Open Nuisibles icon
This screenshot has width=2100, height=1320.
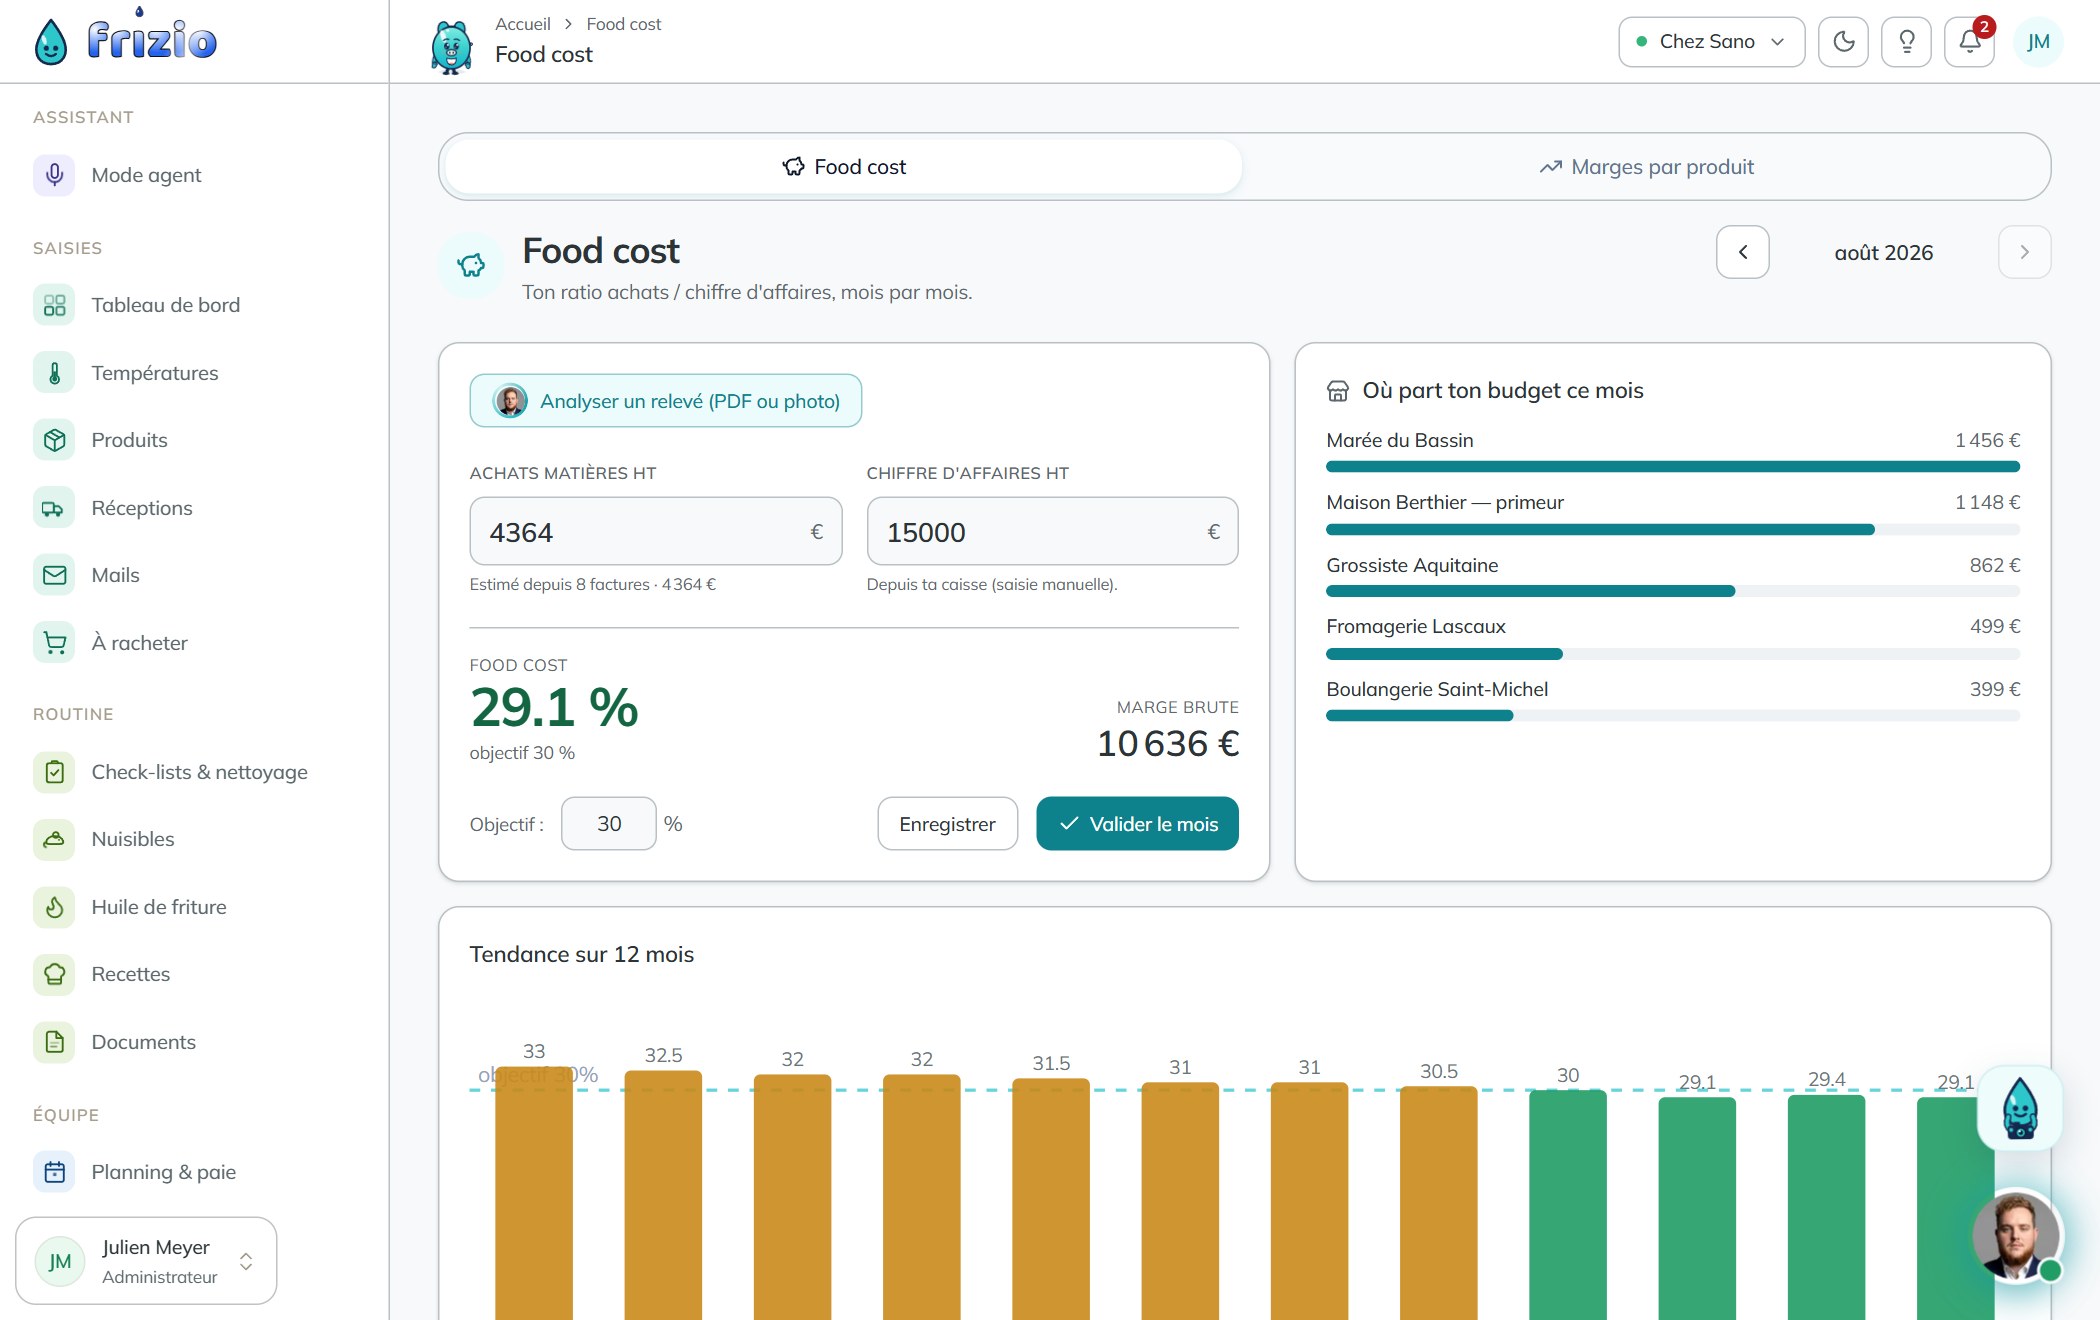[x=54, y=839]
